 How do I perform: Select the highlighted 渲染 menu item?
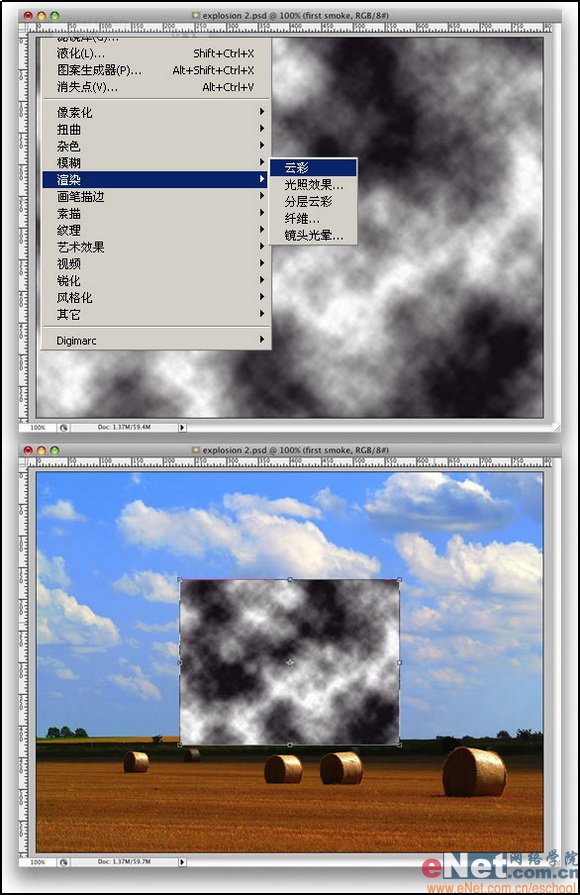156,180
